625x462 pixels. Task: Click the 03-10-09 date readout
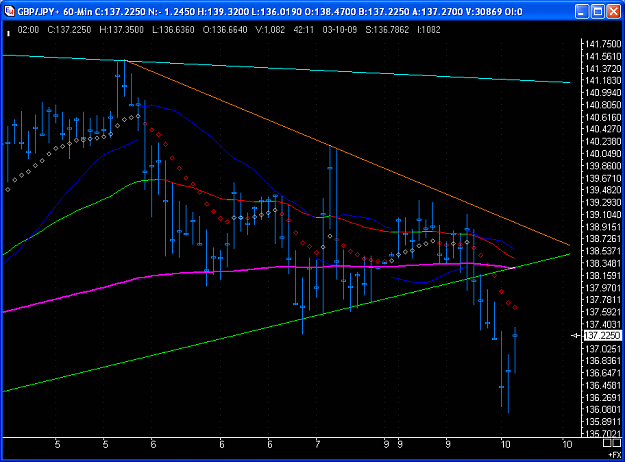pos(340,30)
